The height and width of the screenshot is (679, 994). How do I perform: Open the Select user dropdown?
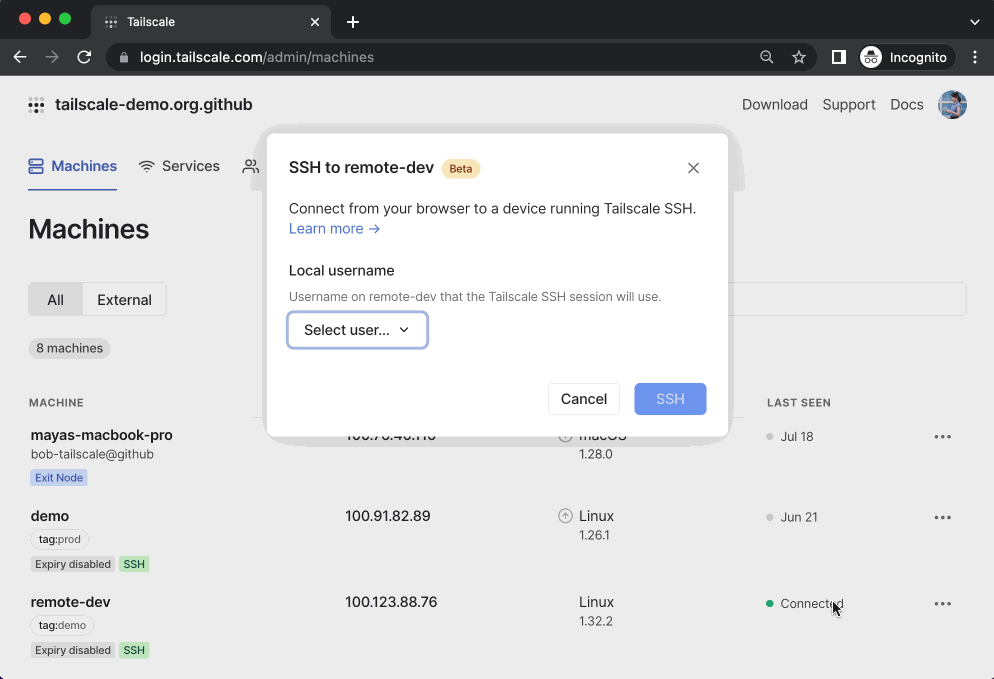(358, 330)
